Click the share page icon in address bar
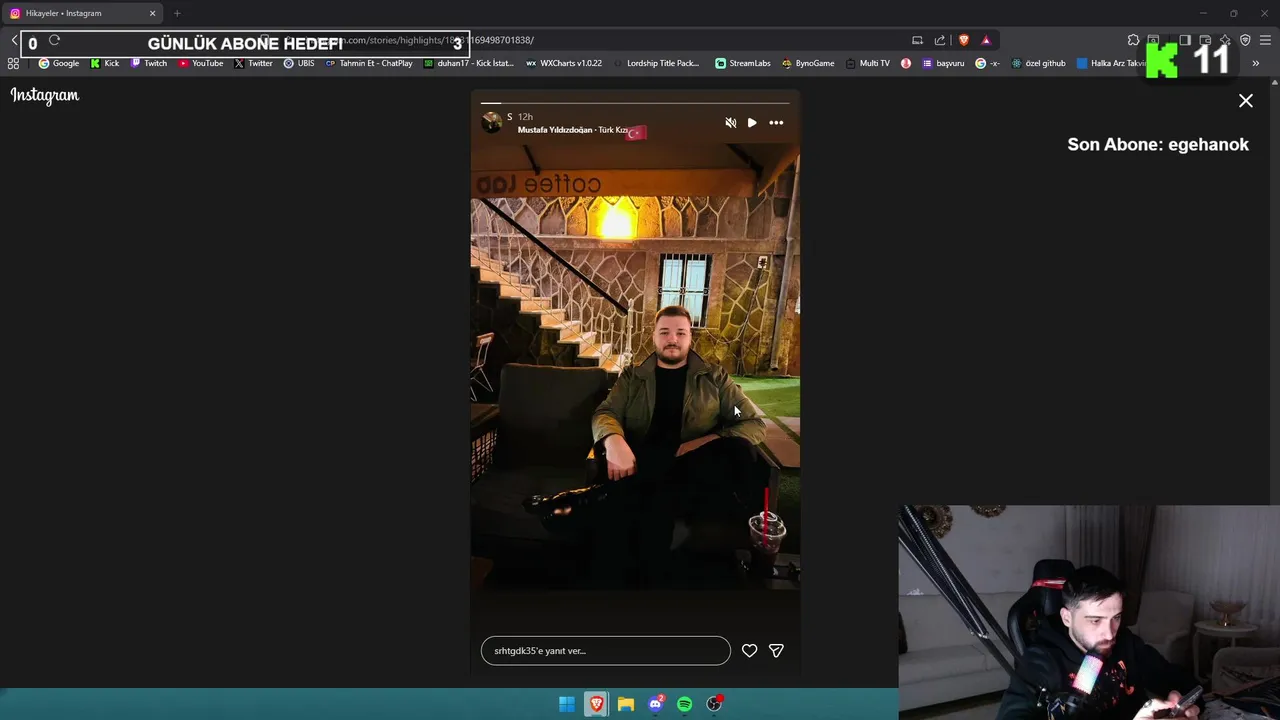The image size is (1280, 720). coord(940,41)
